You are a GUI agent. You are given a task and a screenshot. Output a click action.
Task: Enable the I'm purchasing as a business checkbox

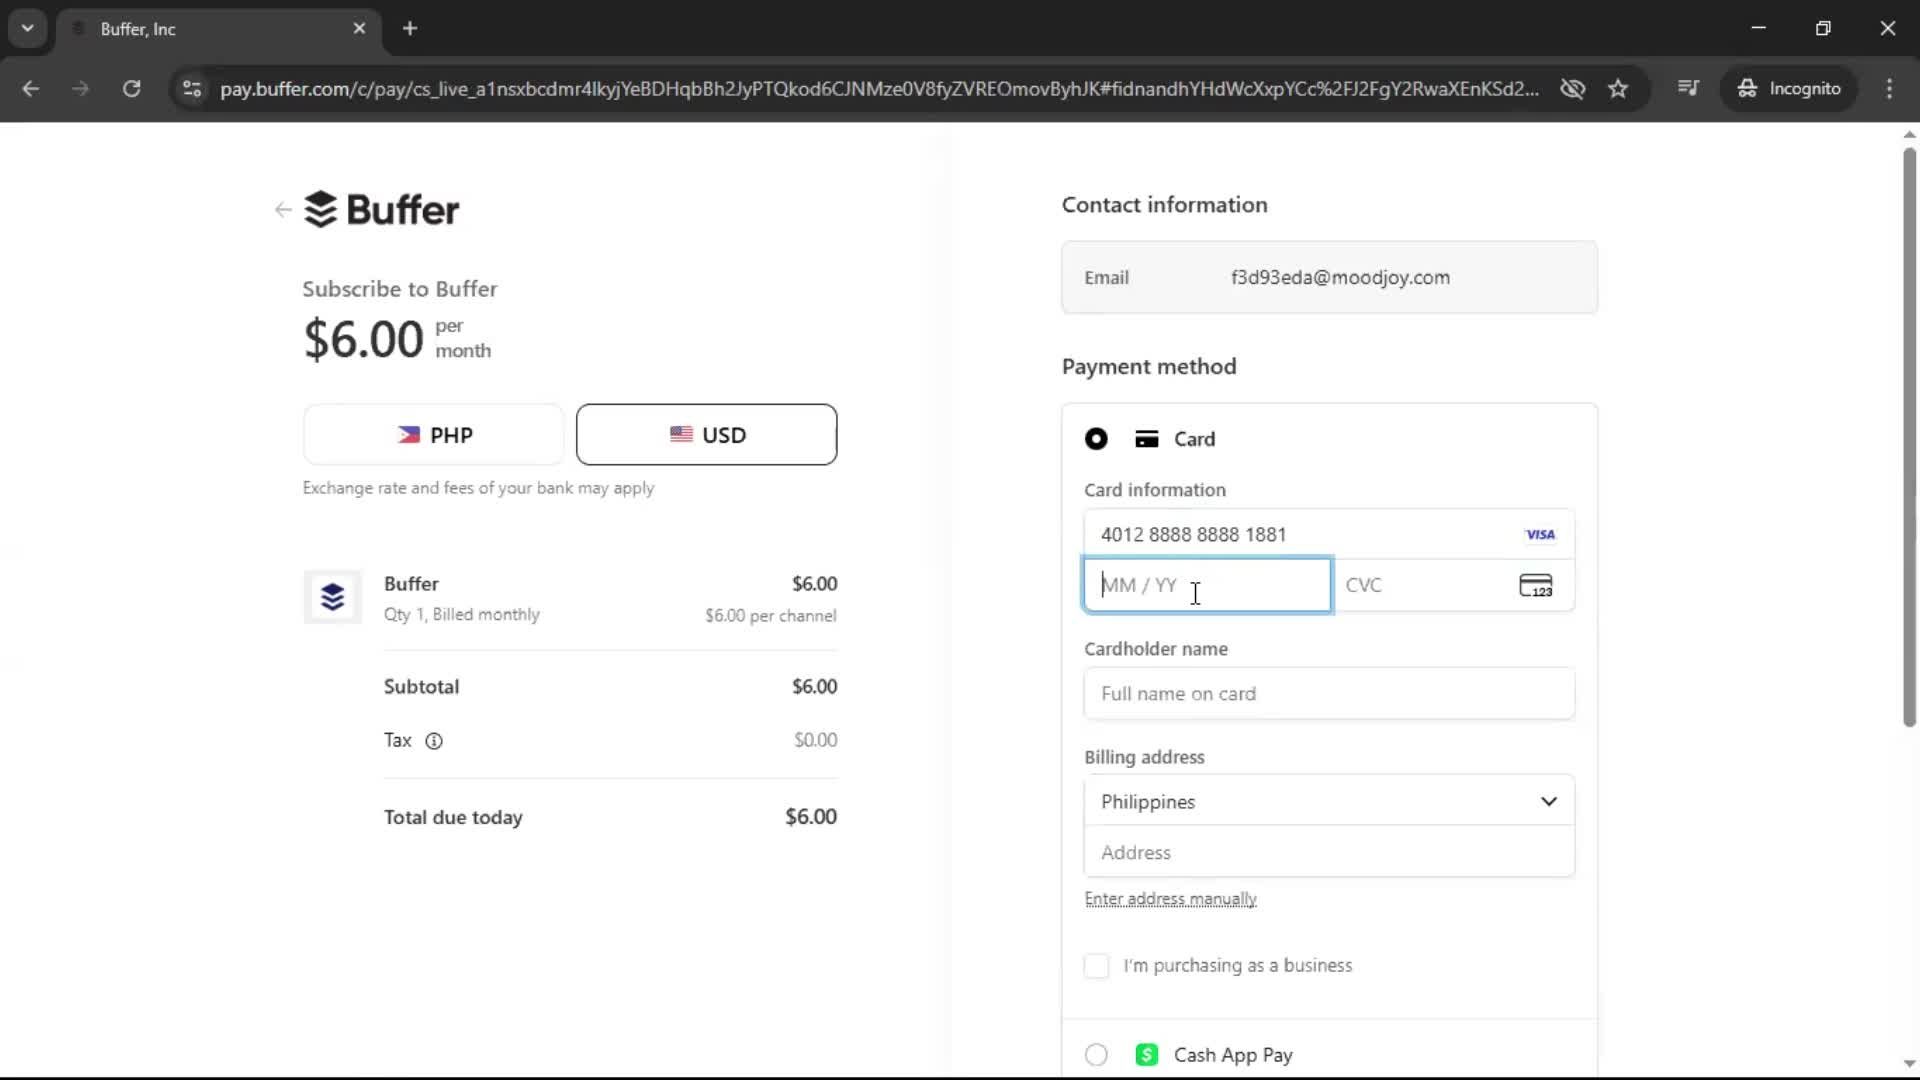tap(1096, 966)
